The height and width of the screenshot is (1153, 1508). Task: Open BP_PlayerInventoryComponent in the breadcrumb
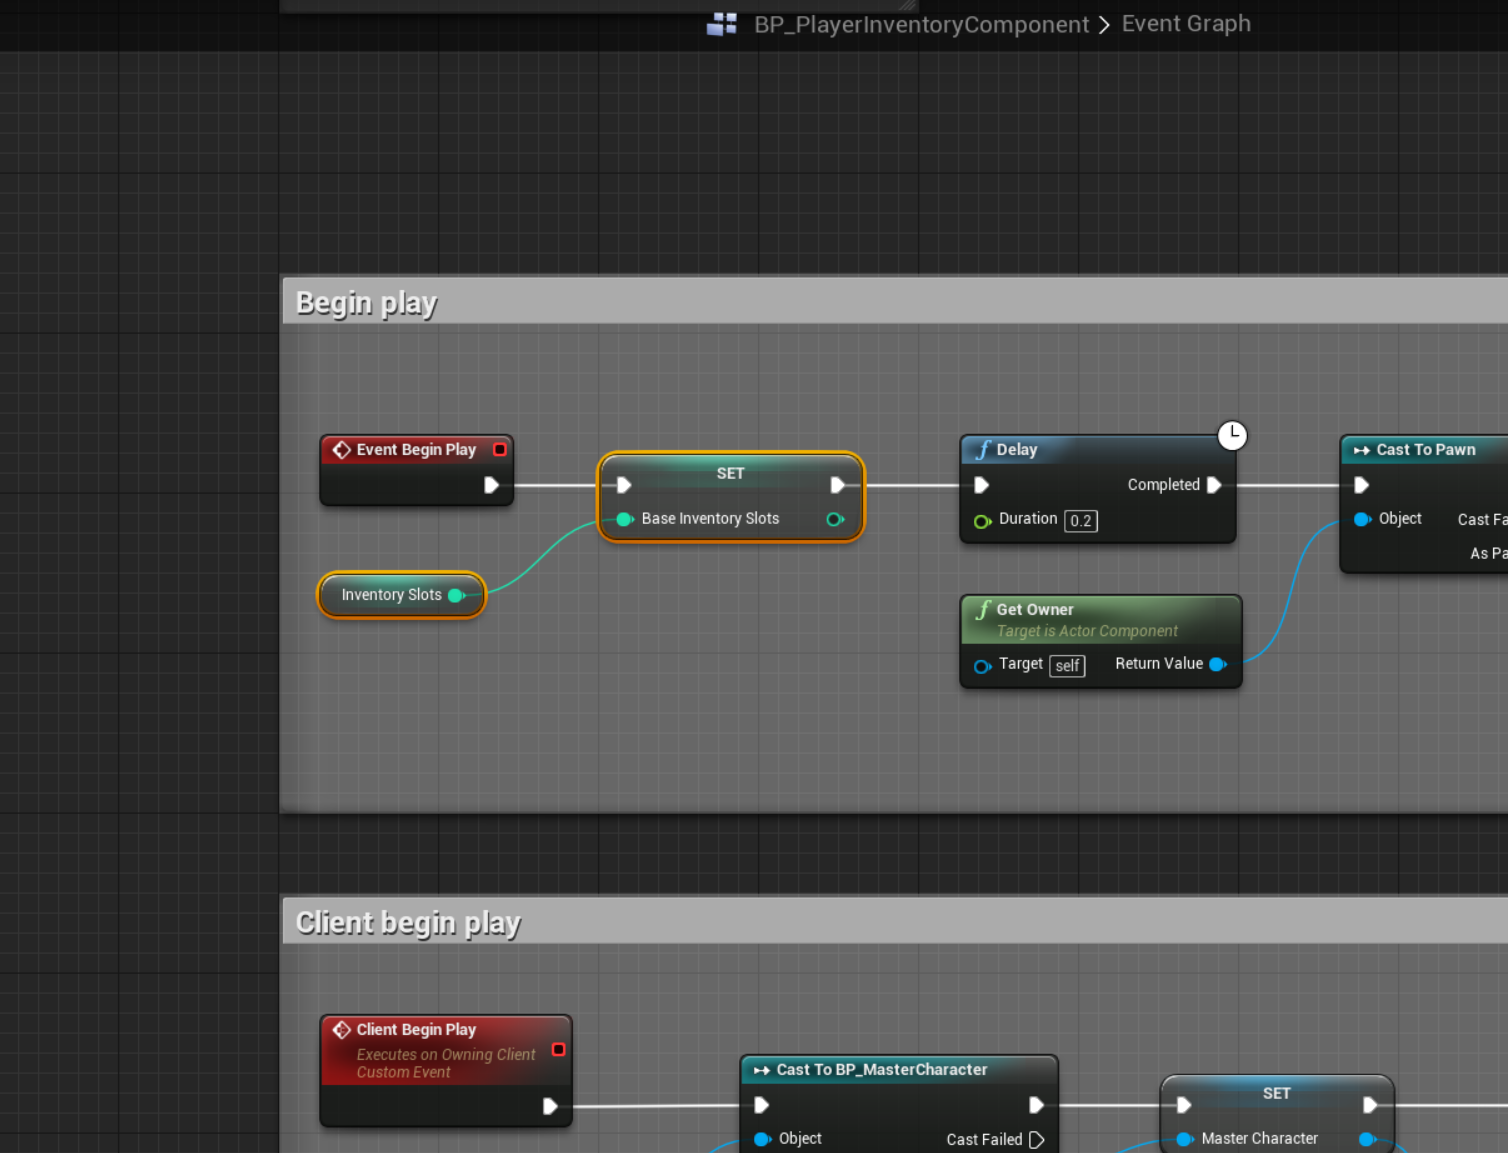point(921,24)
